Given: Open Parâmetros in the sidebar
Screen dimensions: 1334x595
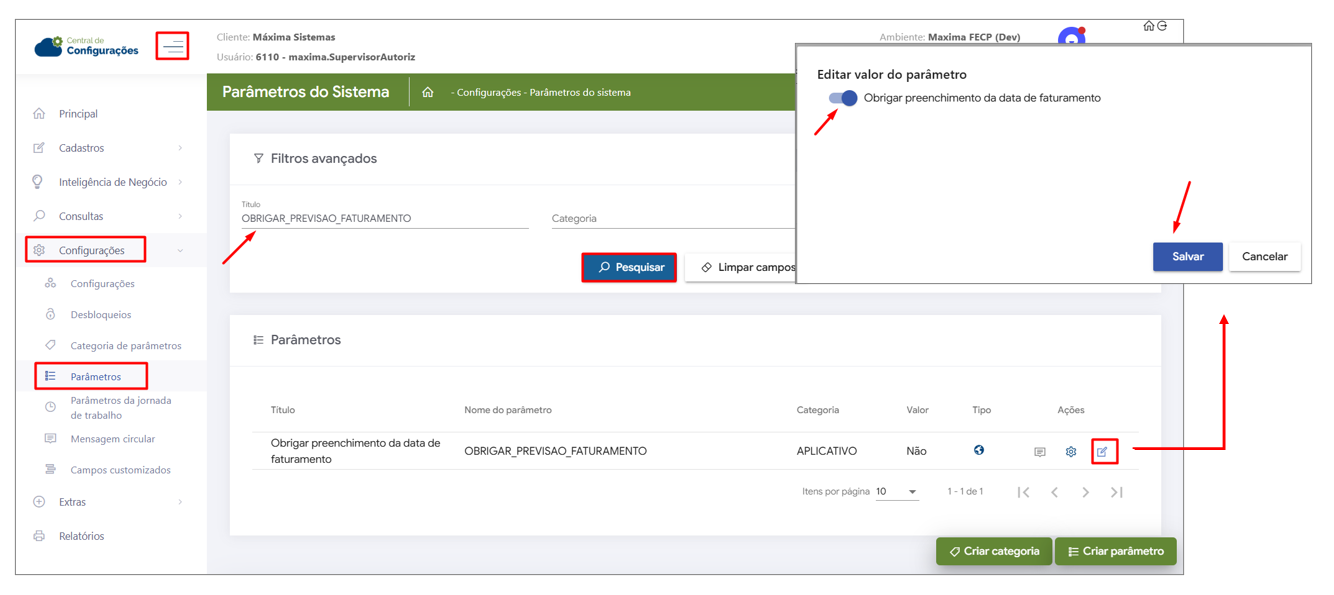Looking at the screenshot, I should [95, 377].
